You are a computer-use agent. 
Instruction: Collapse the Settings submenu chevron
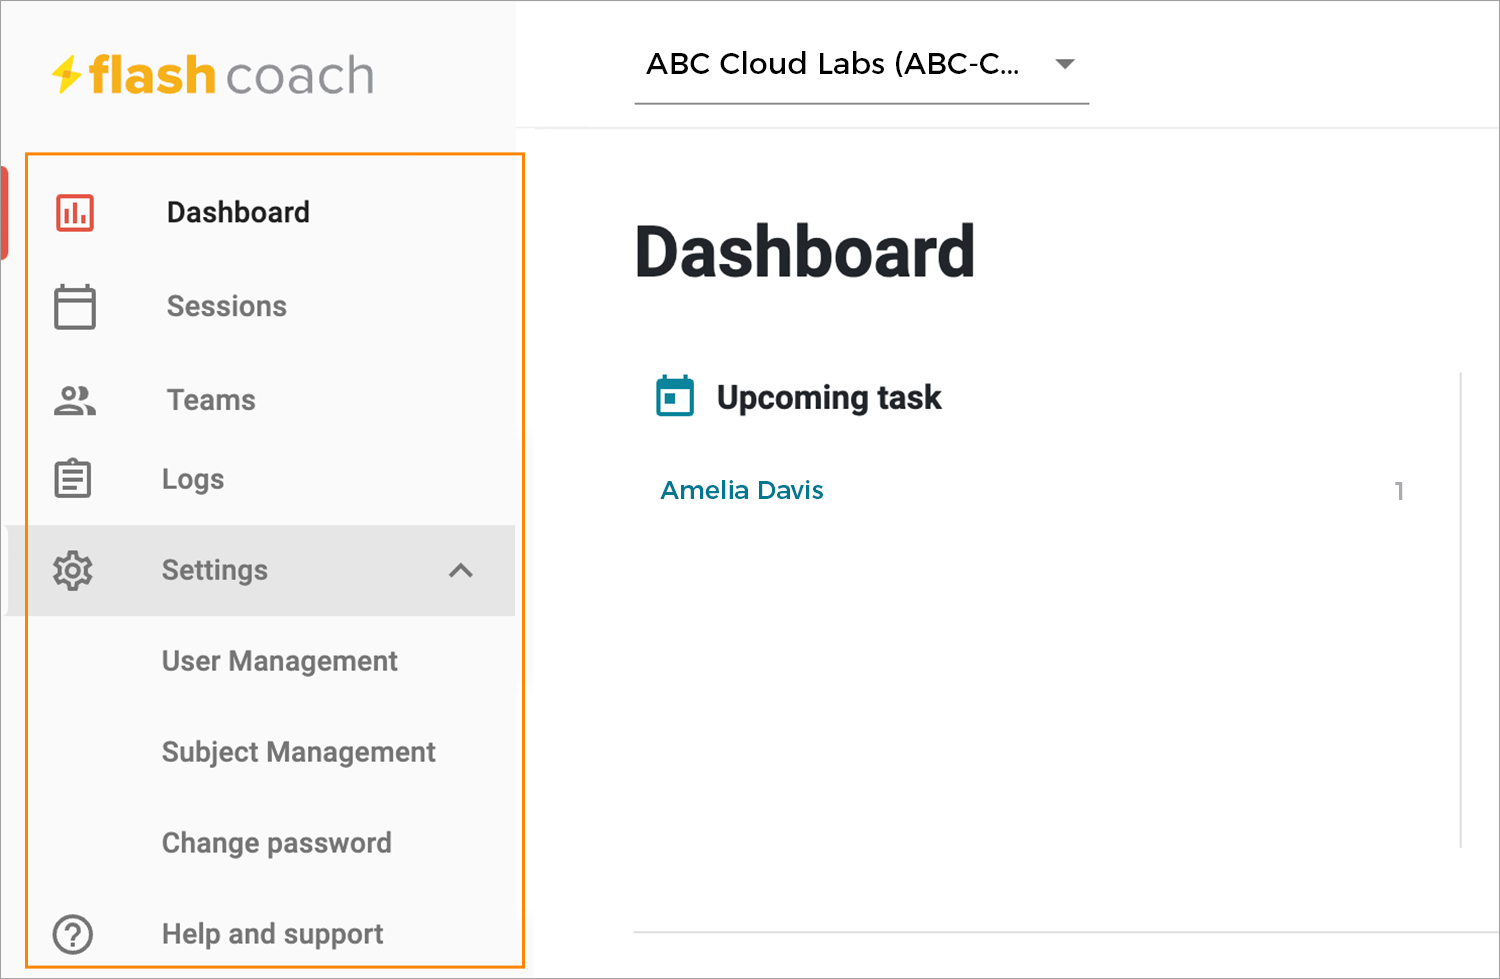click(461, 570)
